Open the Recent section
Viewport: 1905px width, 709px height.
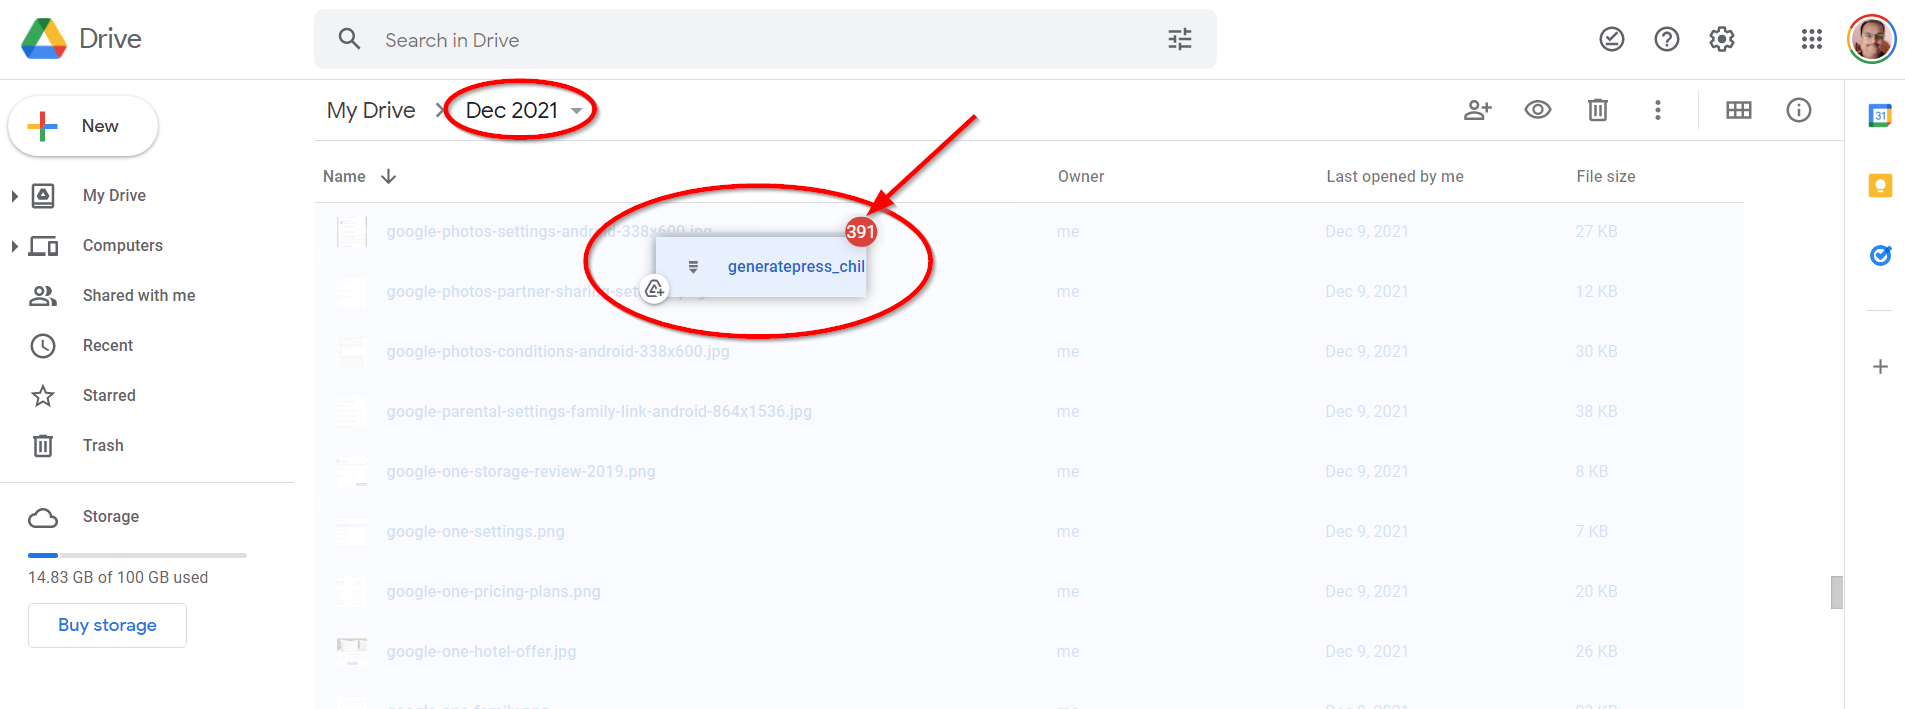tap(108, 346)
